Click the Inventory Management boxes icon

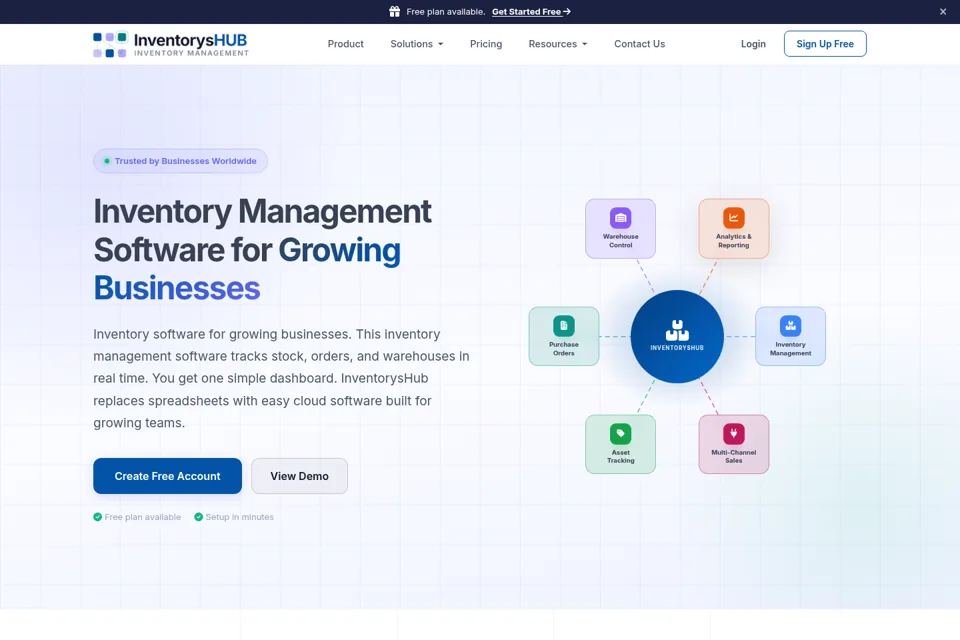point(790,326)
